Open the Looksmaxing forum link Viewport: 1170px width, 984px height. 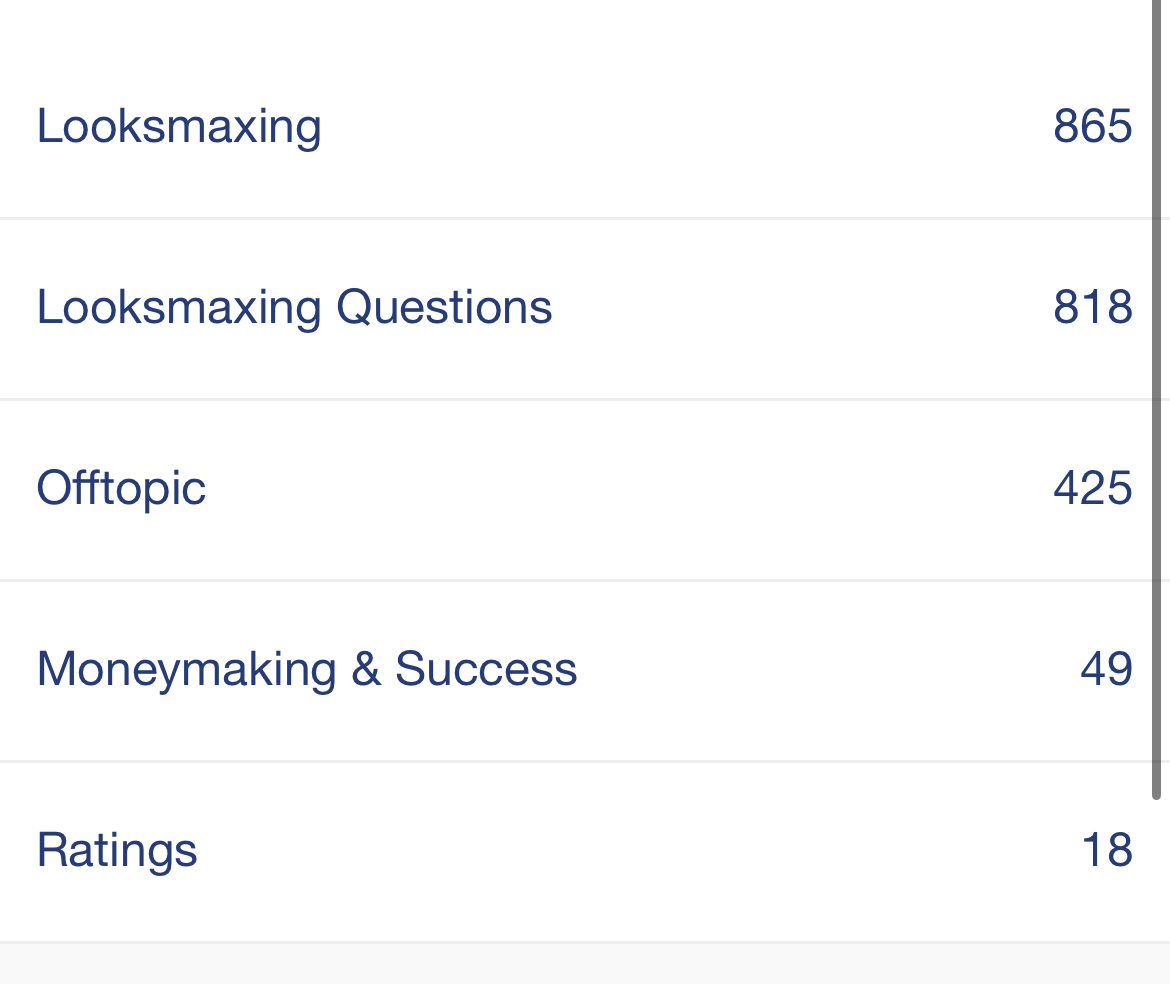click(x=179, y=127)
